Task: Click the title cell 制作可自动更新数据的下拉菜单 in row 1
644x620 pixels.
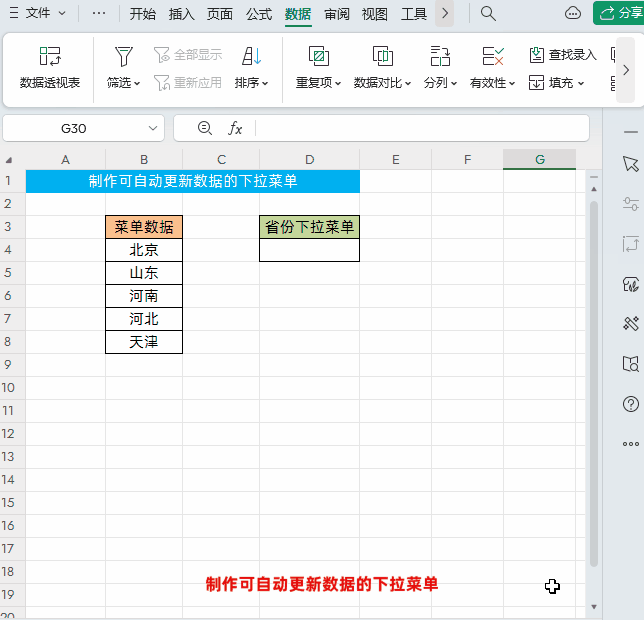Action: tap(193, 181)
